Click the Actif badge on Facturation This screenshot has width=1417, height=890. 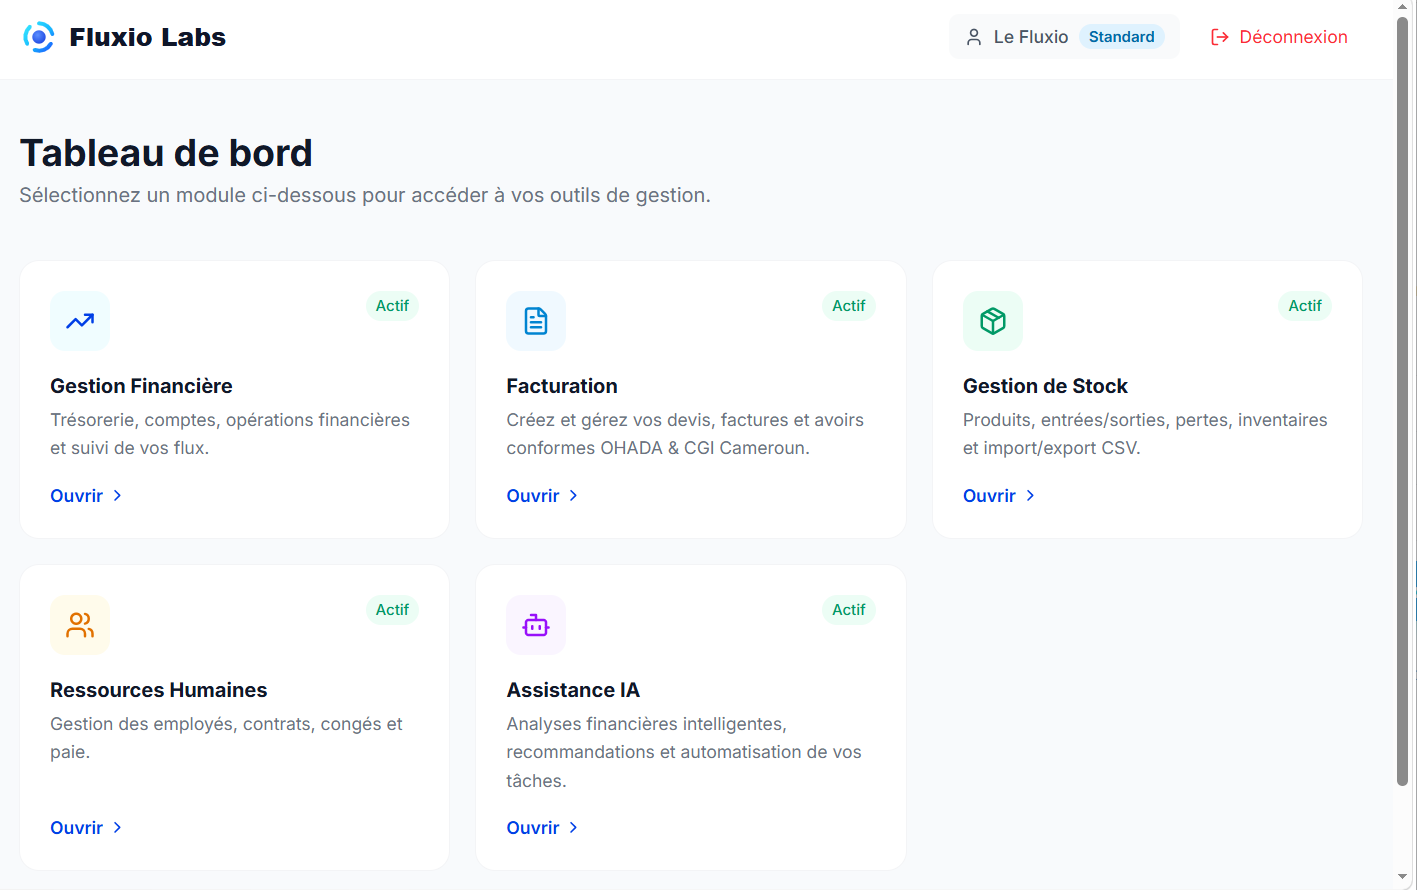click(x=849, y=306)
